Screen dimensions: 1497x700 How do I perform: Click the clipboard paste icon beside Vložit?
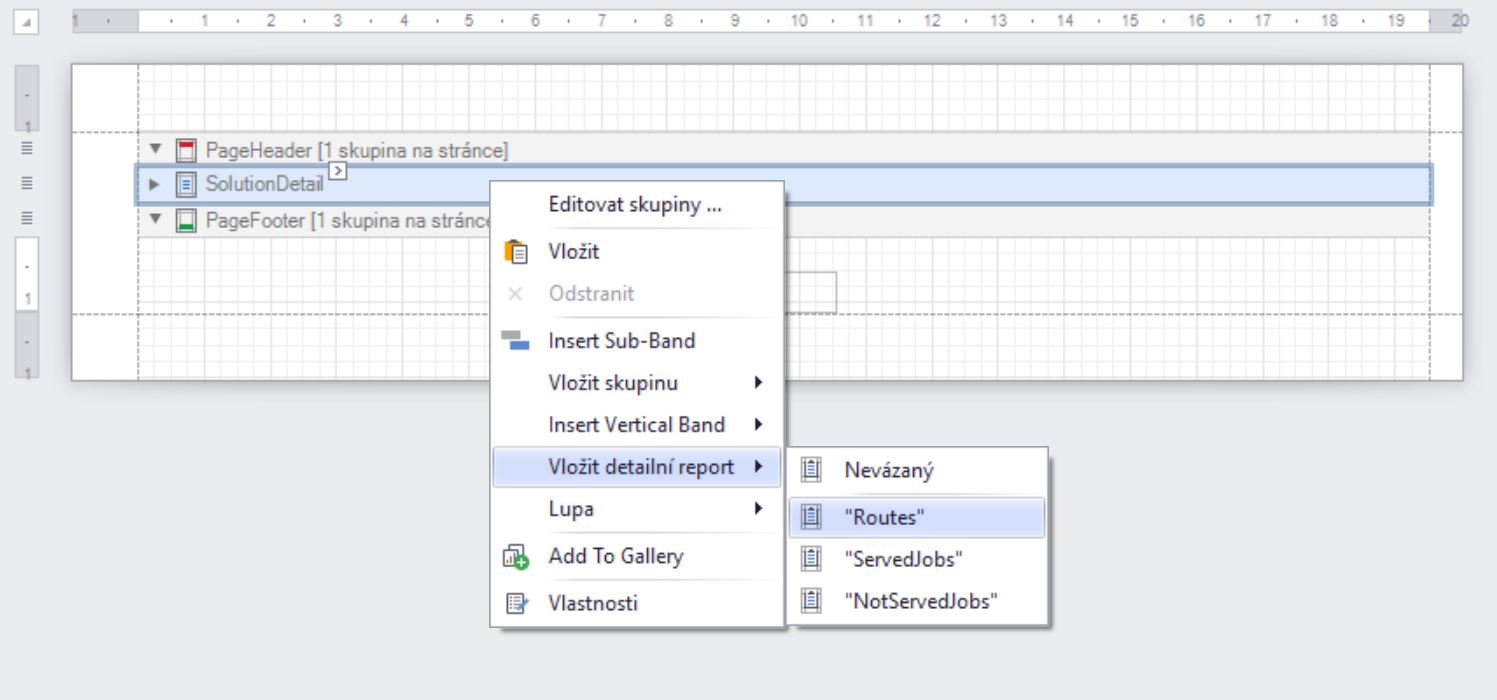point(516,252)
